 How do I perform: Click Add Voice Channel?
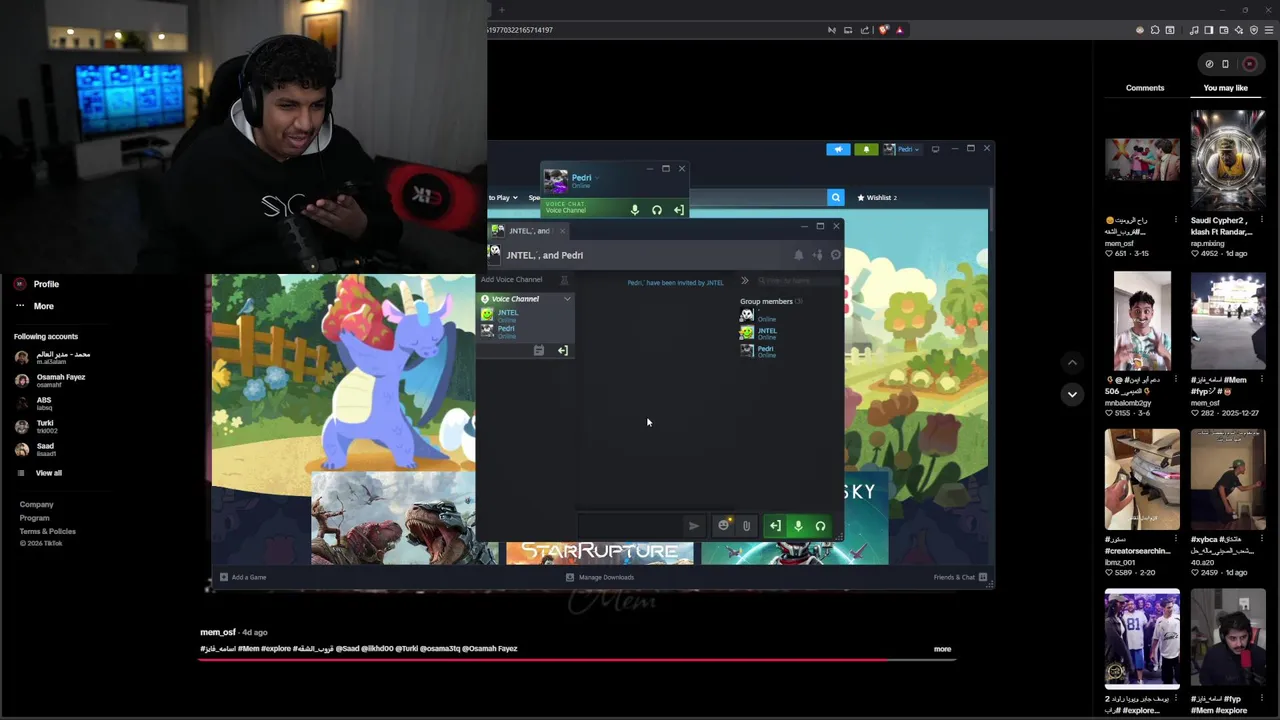point(512,280)
